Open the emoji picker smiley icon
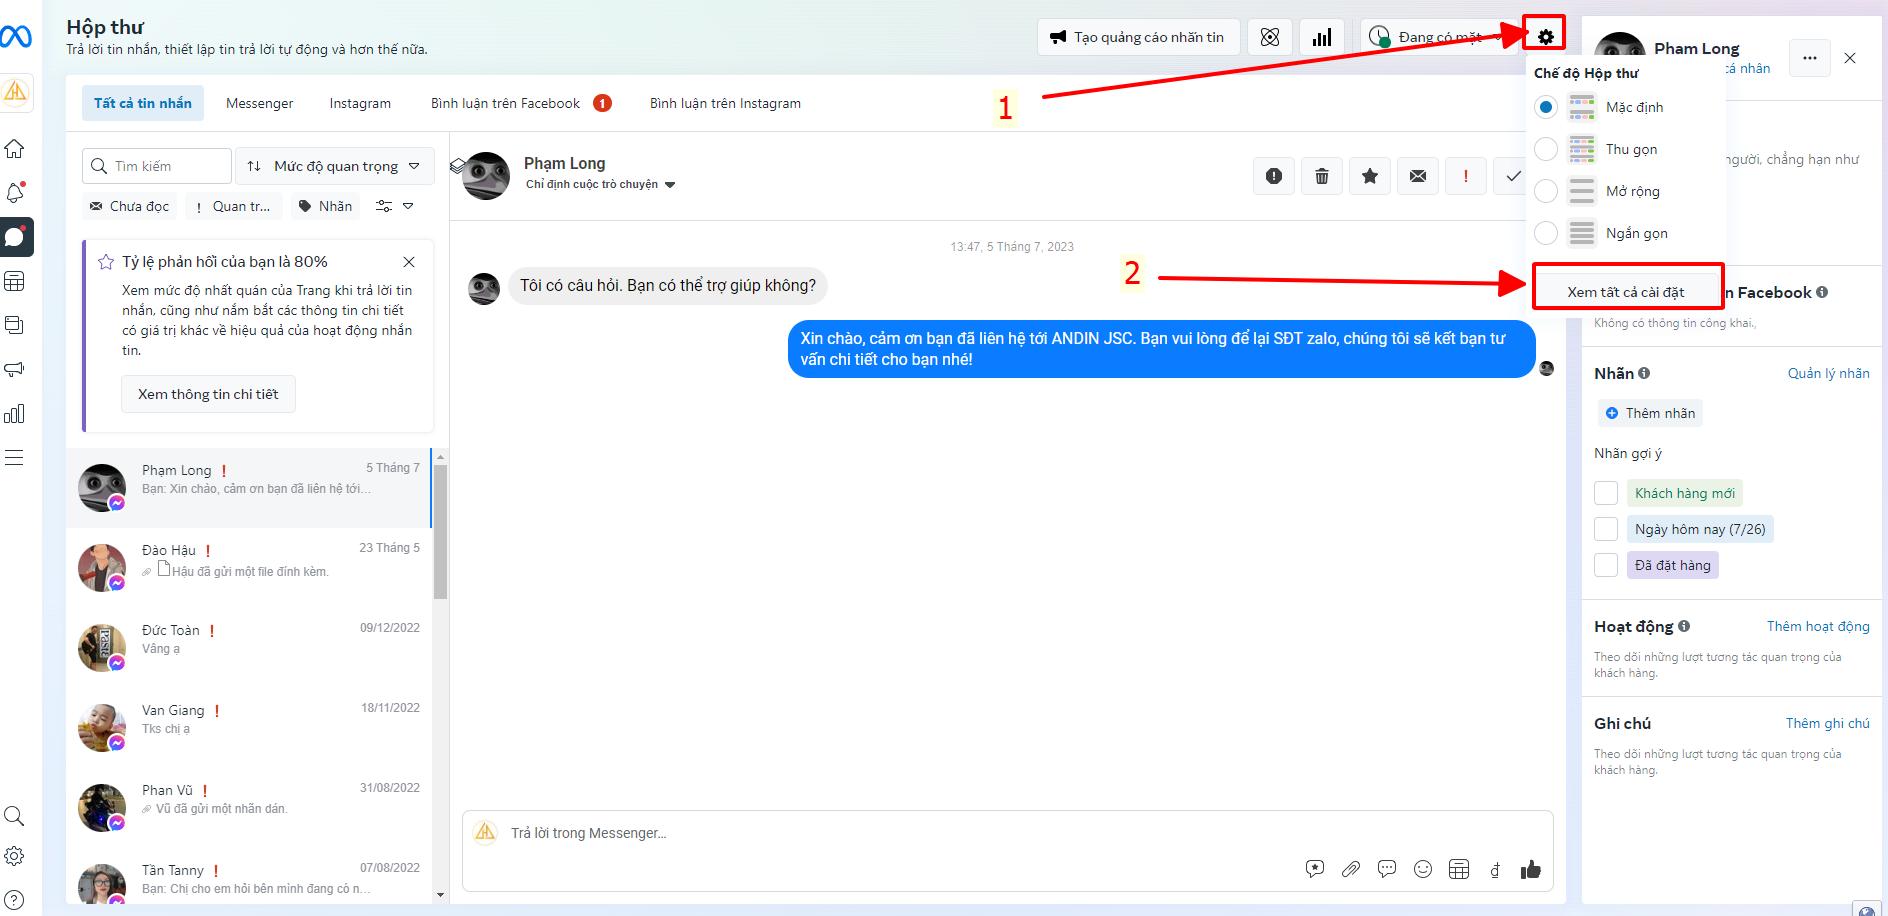 coord(1422,869)
